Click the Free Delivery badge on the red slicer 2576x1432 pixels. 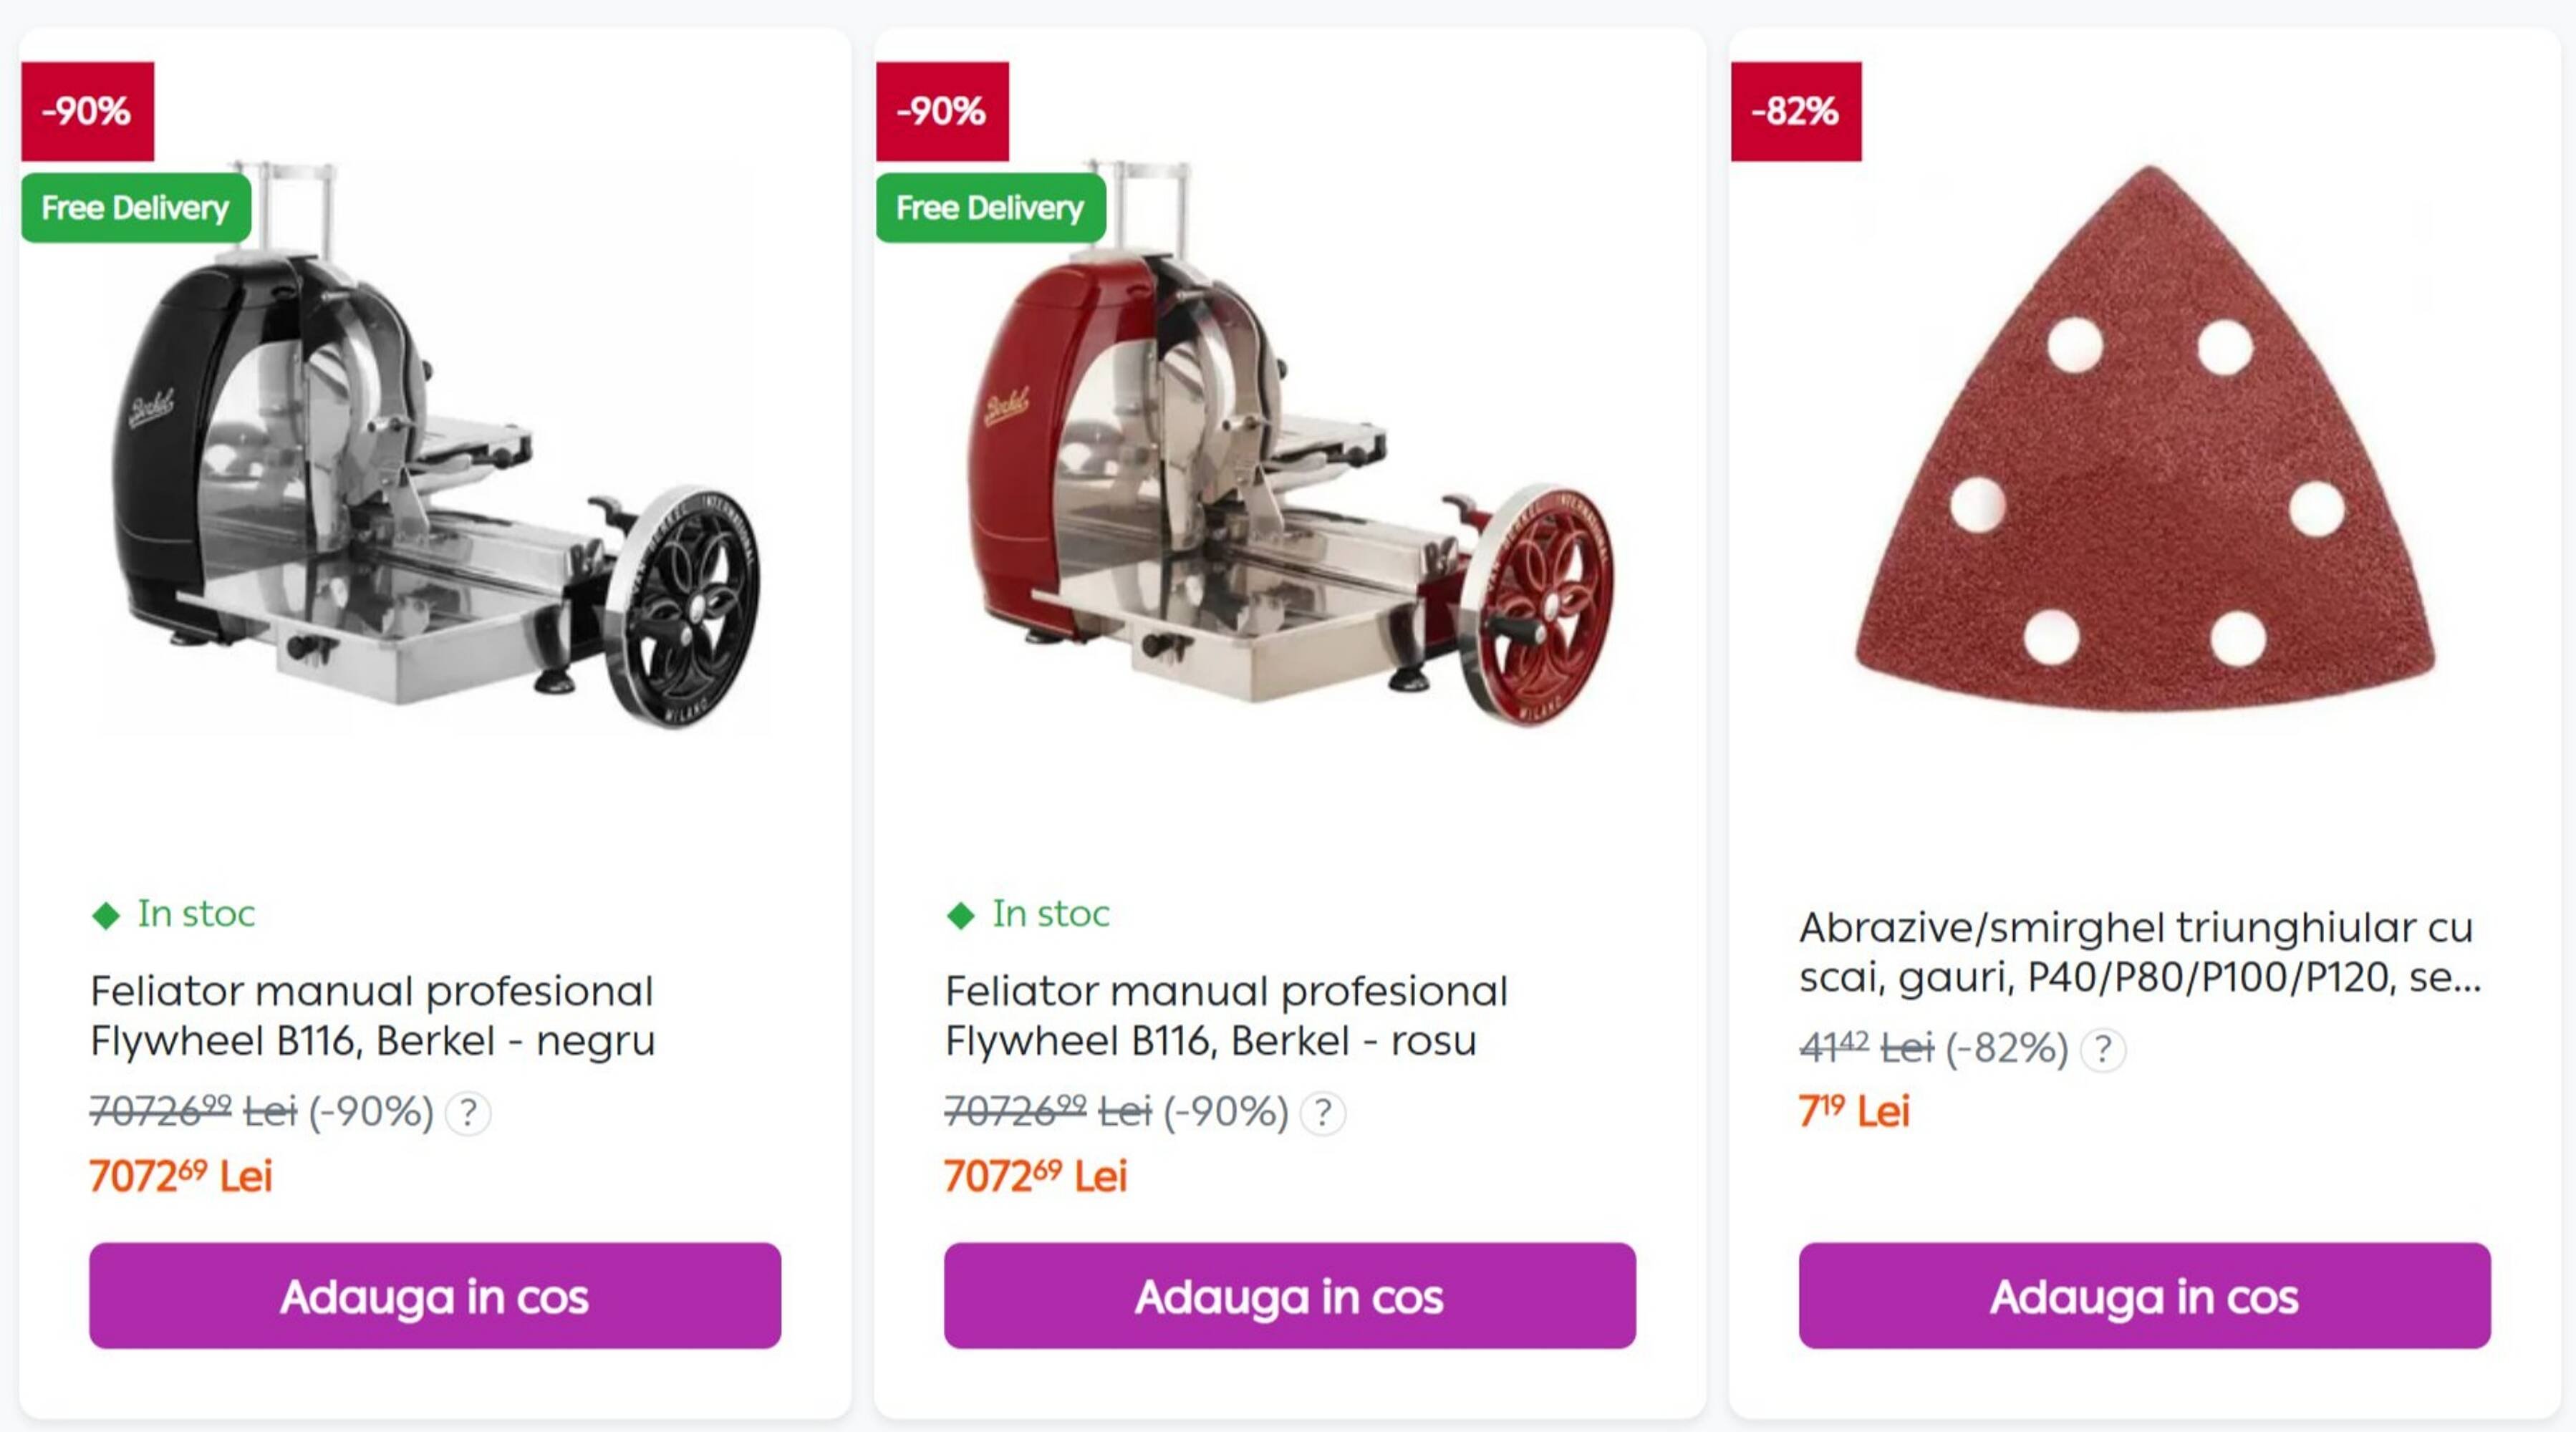pyautogui.click(x=991, y=208)
